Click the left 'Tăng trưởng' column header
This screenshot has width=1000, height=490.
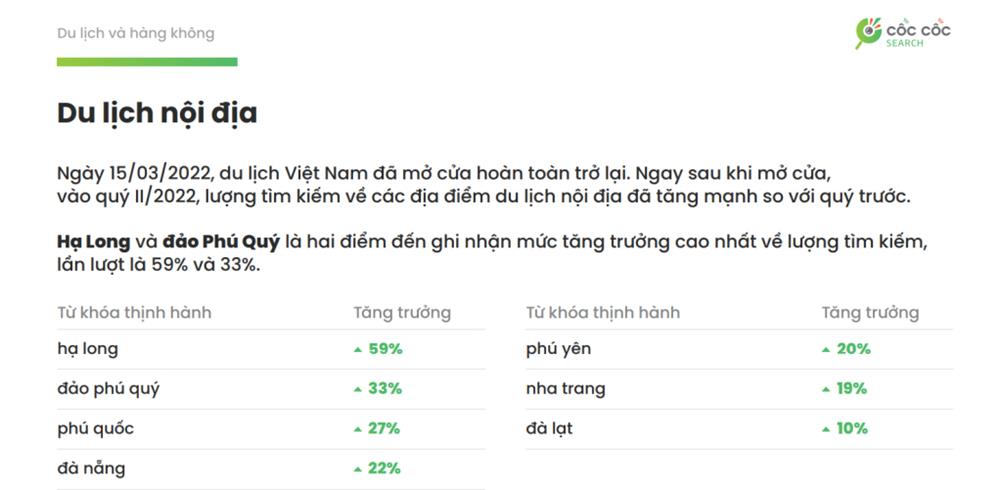pos(402,313)
